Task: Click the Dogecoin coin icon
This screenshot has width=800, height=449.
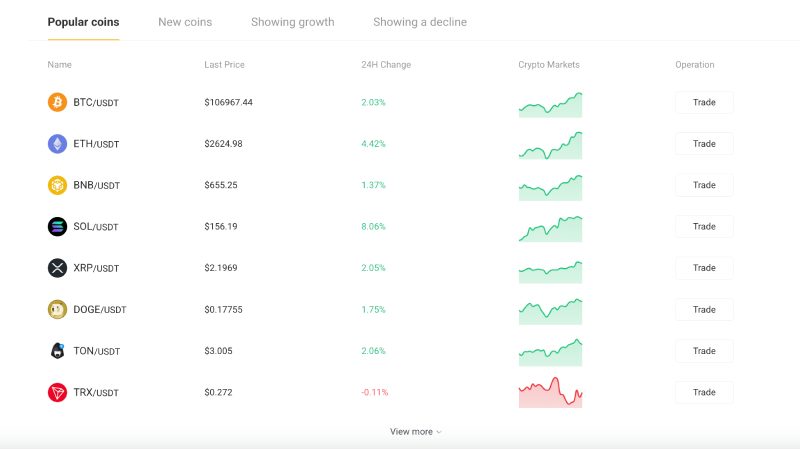Action: [x=57, y=310]
